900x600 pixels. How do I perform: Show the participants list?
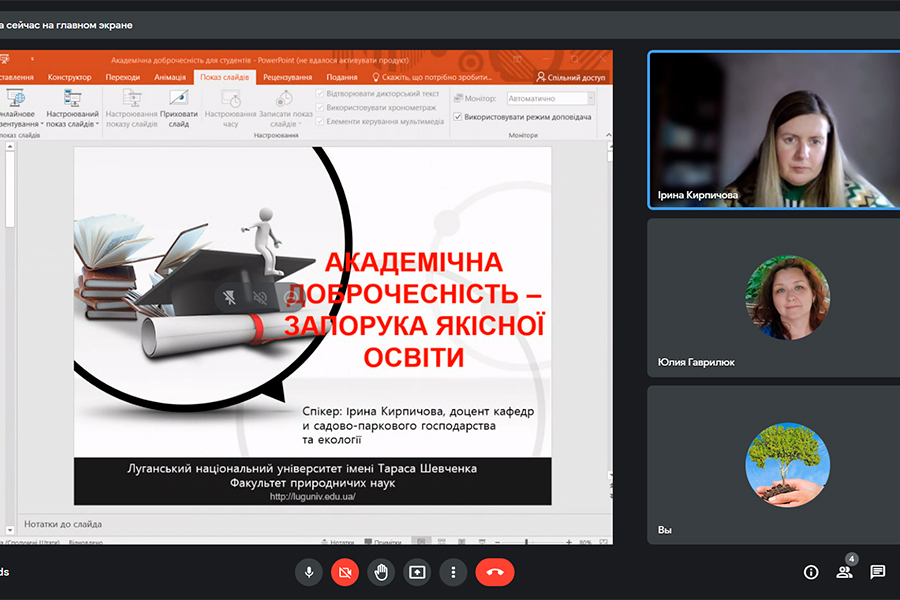tap(844, 572)
